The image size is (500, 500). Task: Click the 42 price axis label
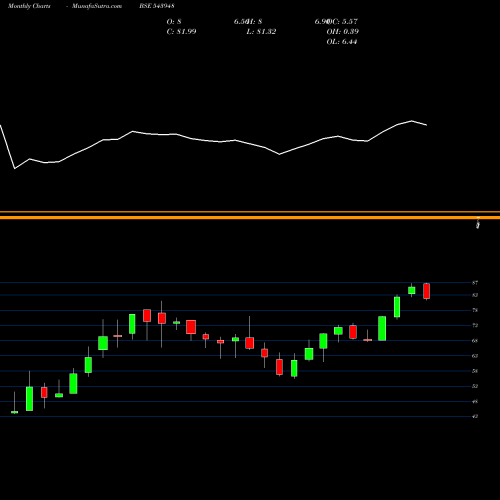(475, 416)
